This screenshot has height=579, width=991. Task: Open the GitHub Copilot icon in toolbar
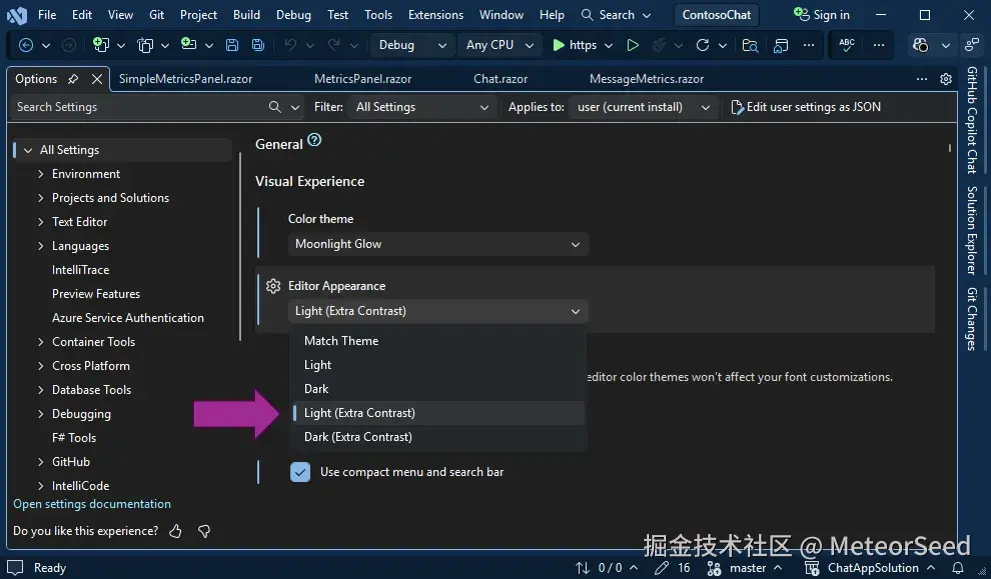tap(921, 45)
